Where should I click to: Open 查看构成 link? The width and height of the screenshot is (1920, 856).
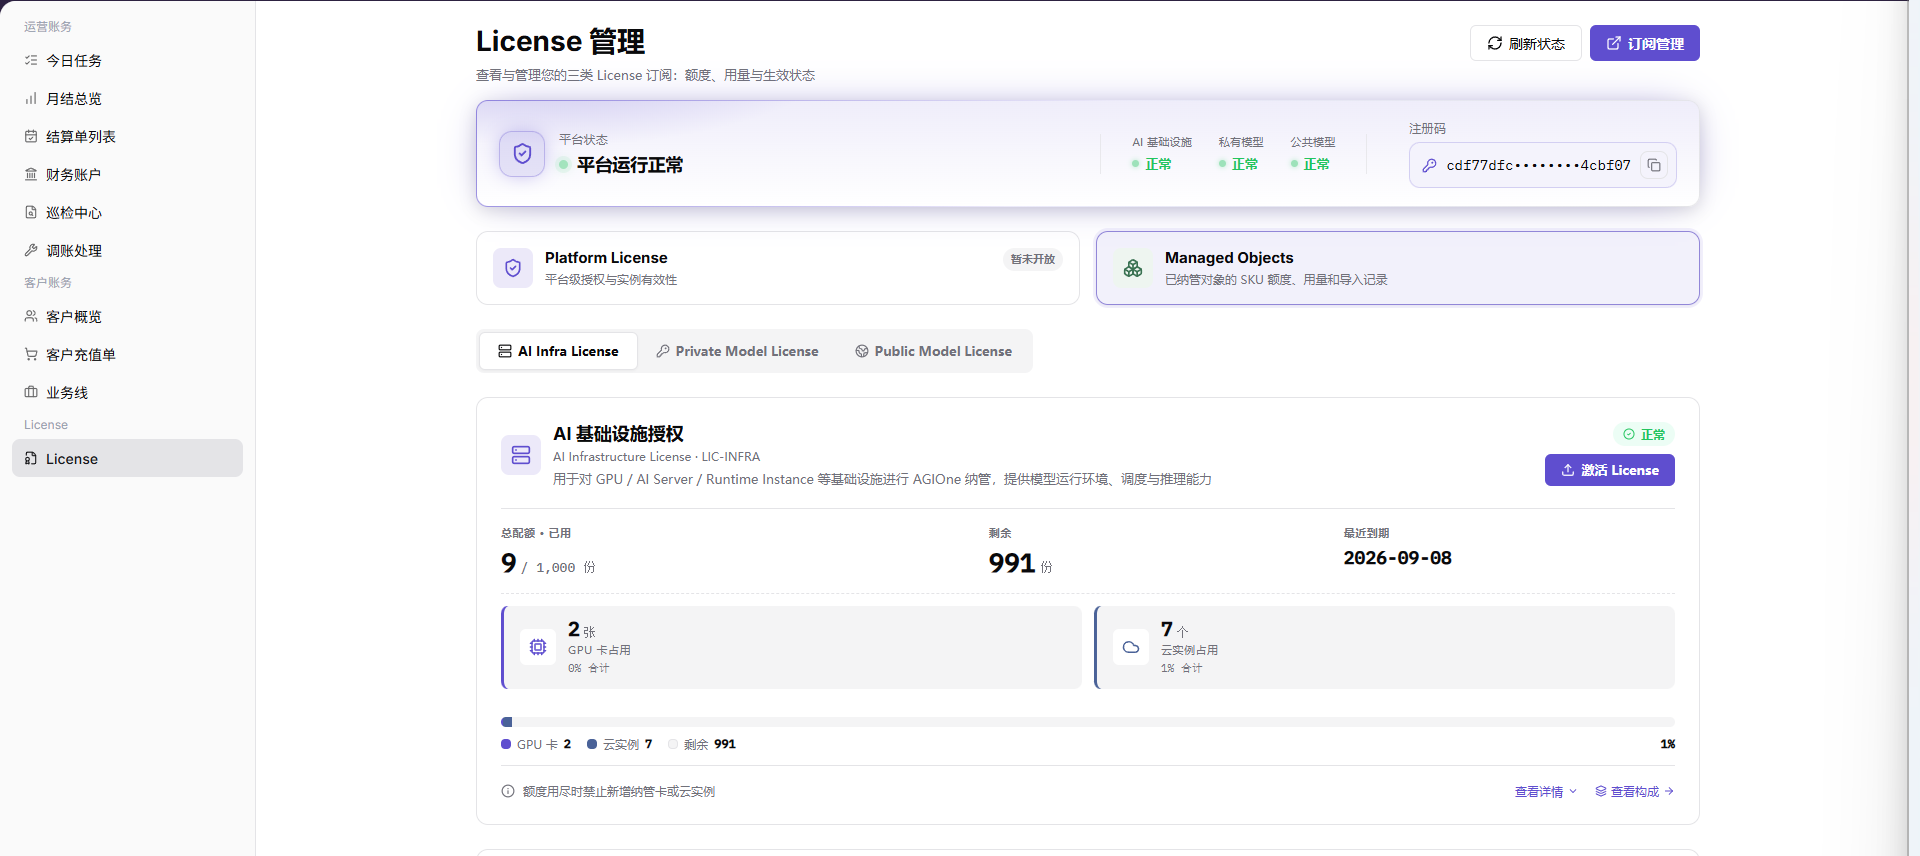(1634, 791)
